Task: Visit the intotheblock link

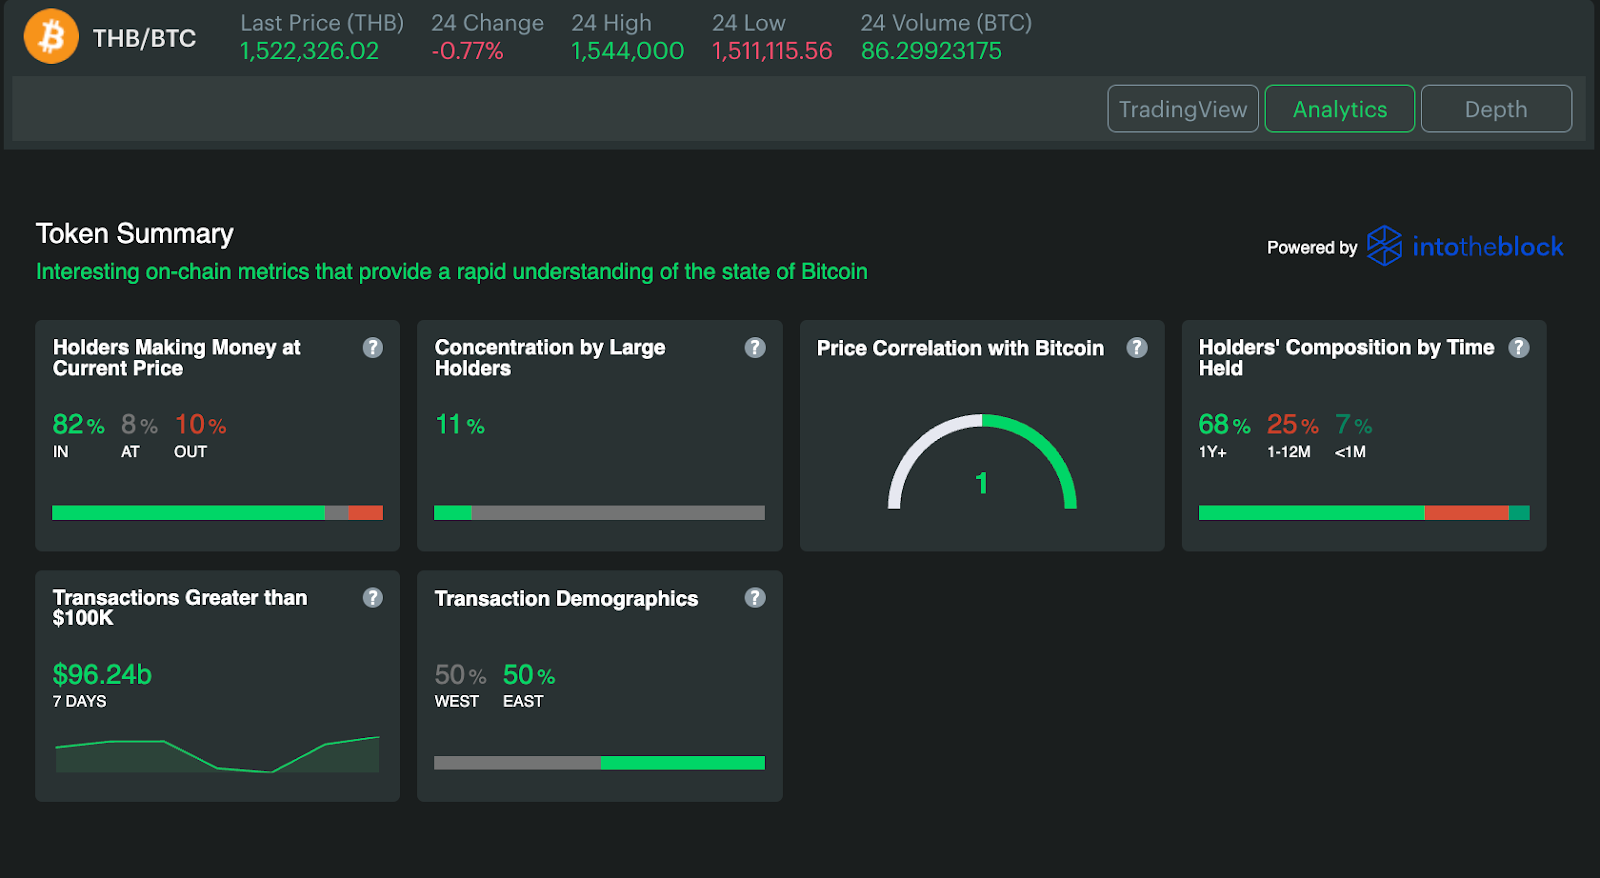Action: 1487,247
